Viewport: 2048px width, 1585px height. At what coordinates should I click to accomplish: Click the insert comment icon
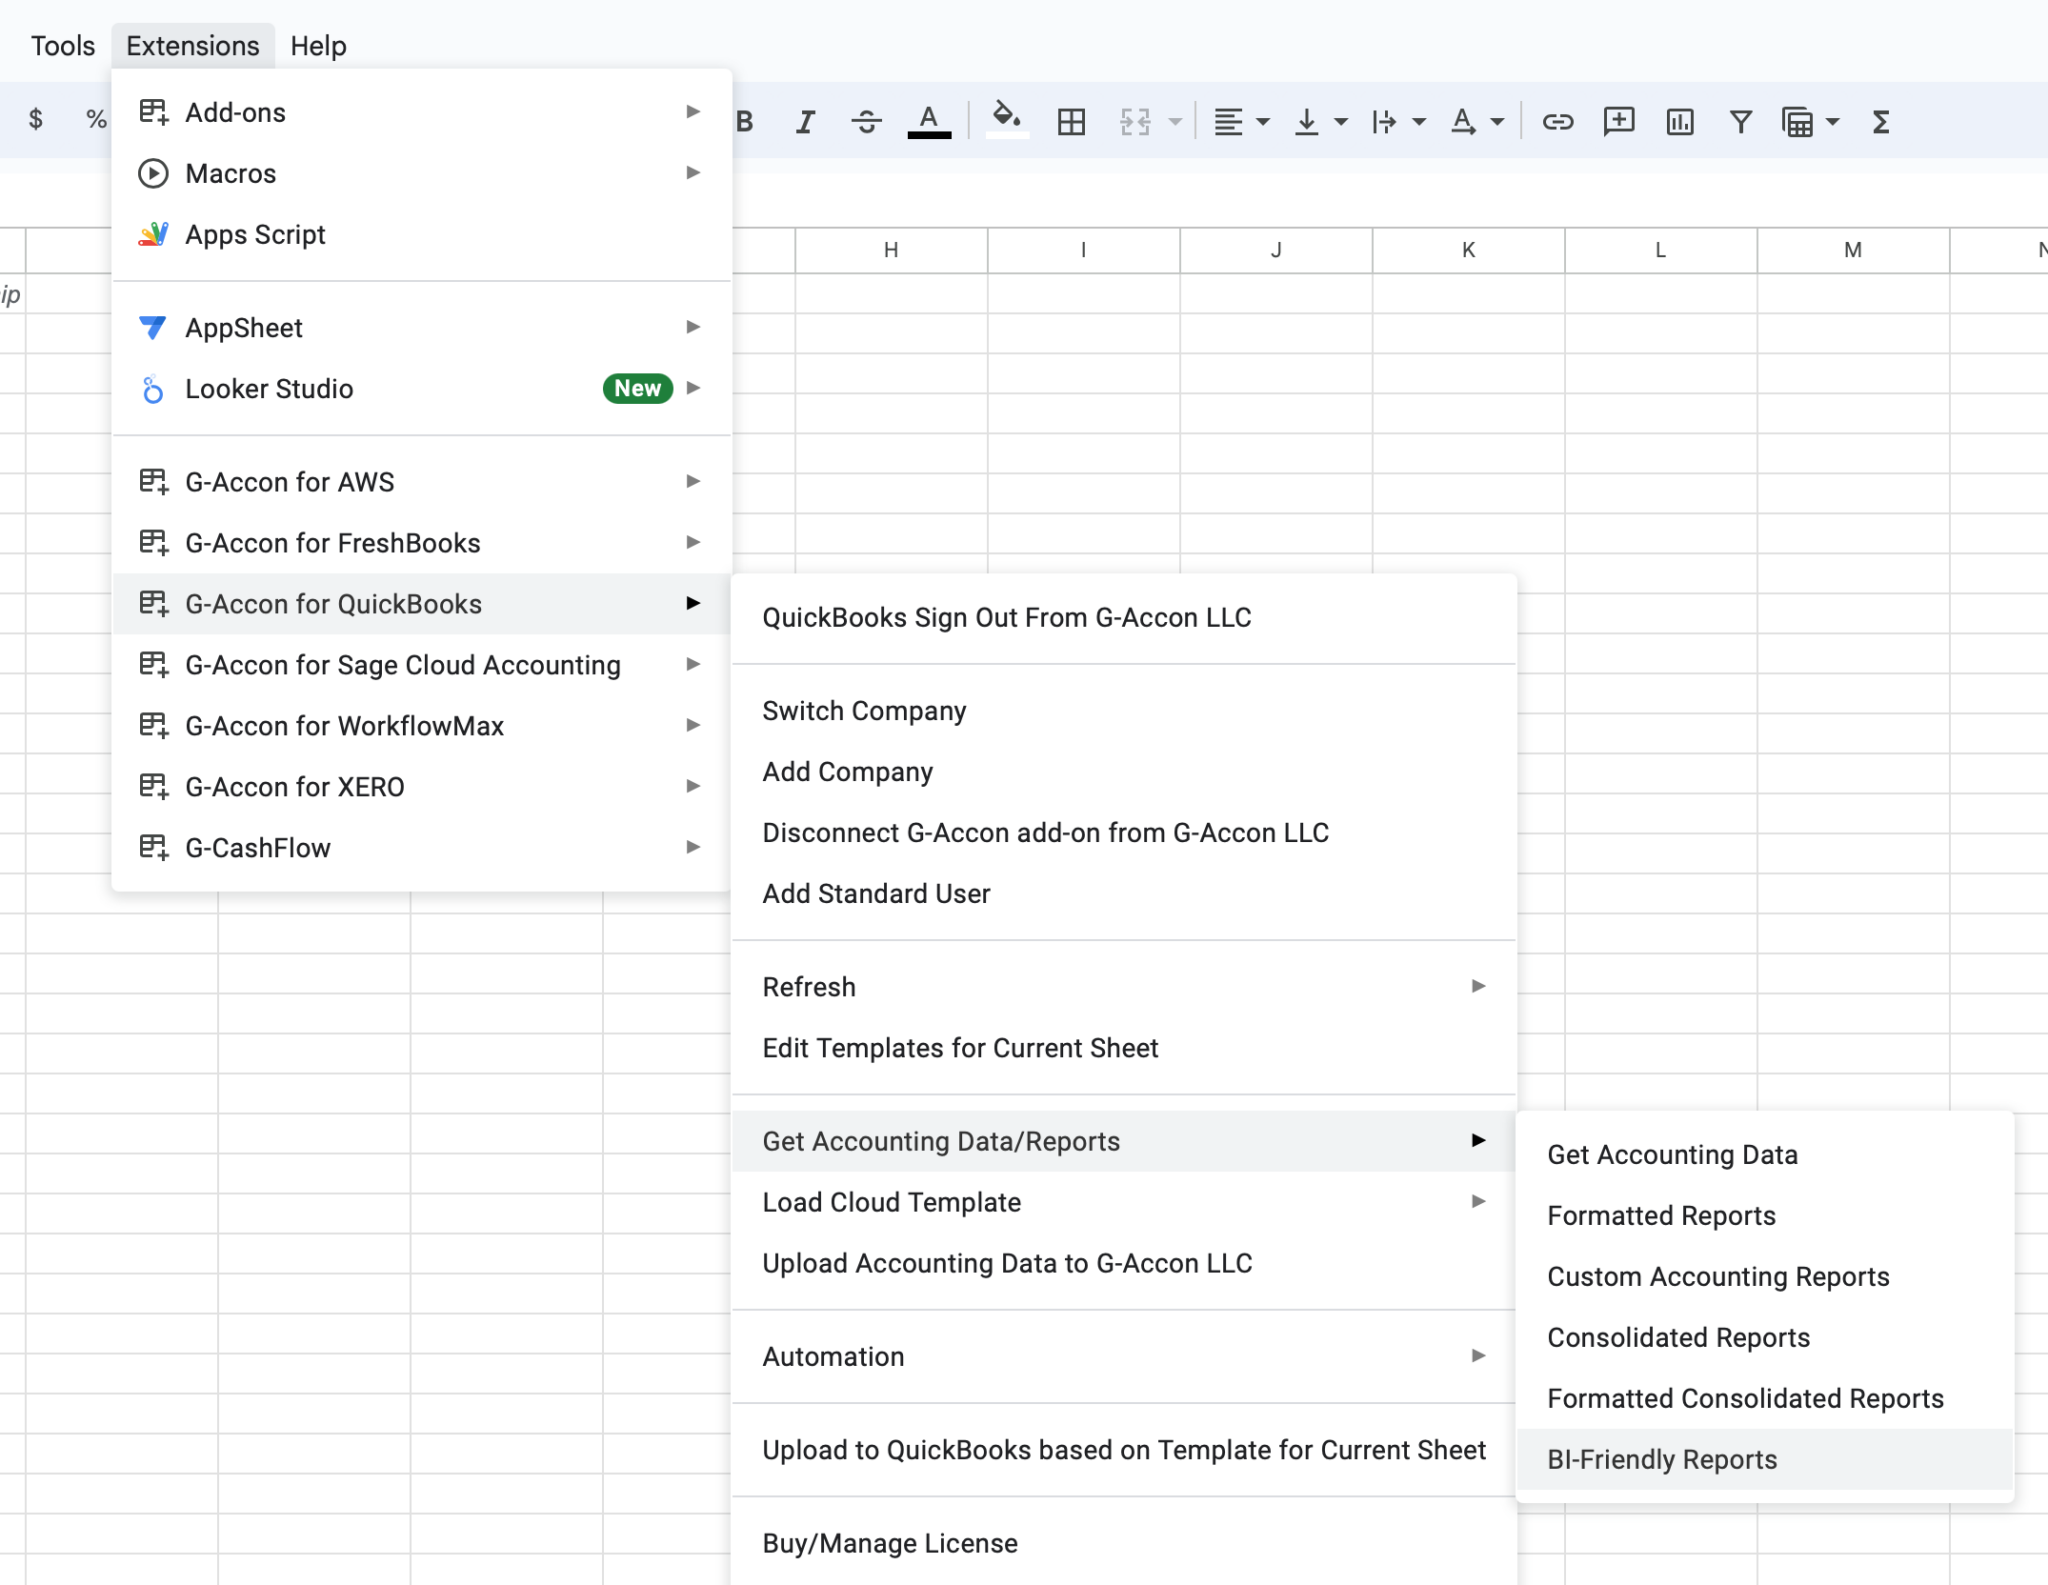coord(1619,122)
